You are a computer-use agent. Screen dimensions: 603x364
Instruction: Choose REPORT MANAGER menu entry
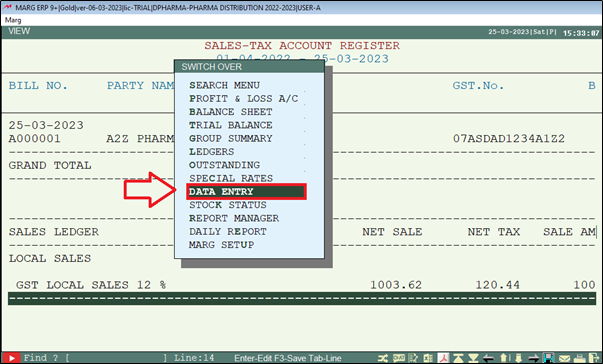234,218
